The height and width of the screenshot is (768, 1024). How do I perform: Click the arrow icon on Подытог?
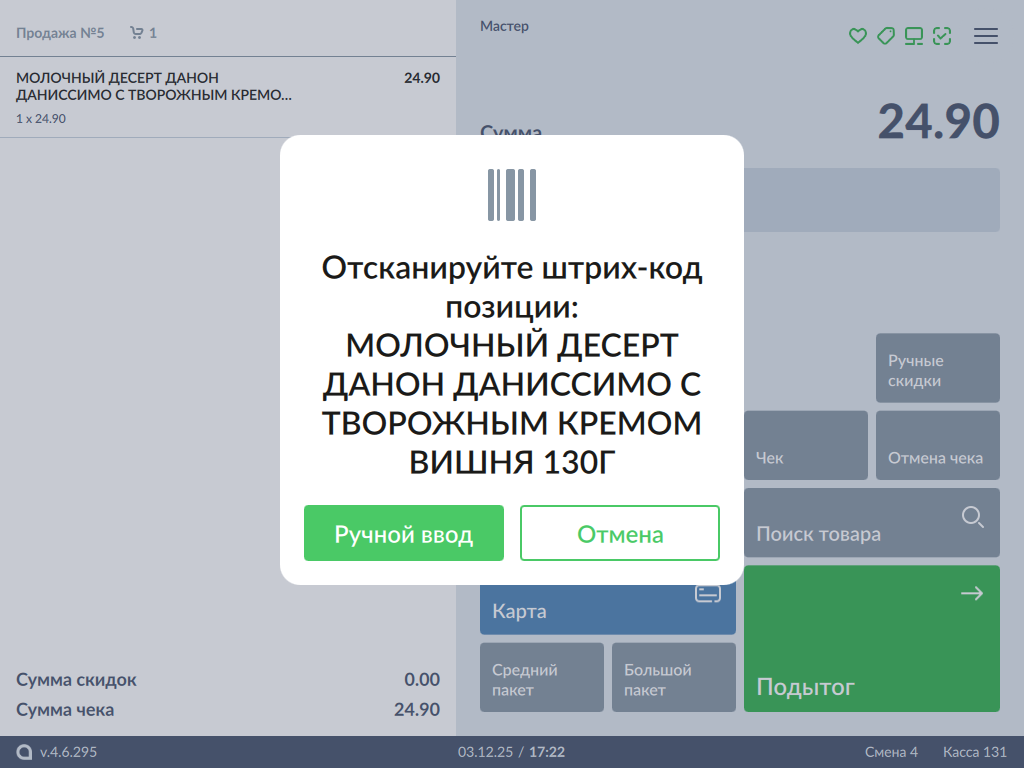click(971, 594)
